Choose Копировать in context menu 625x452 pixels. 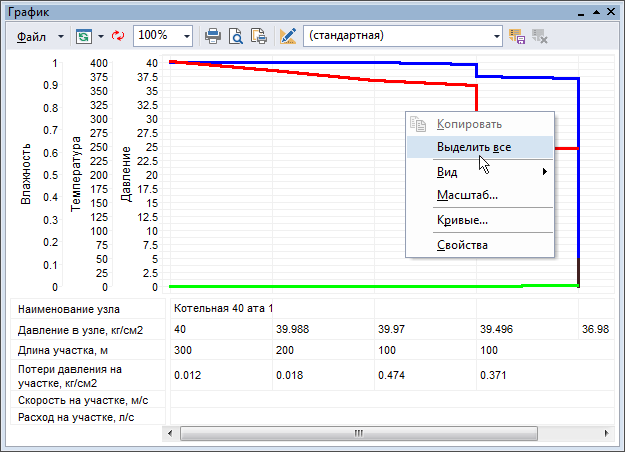(468, 124)
